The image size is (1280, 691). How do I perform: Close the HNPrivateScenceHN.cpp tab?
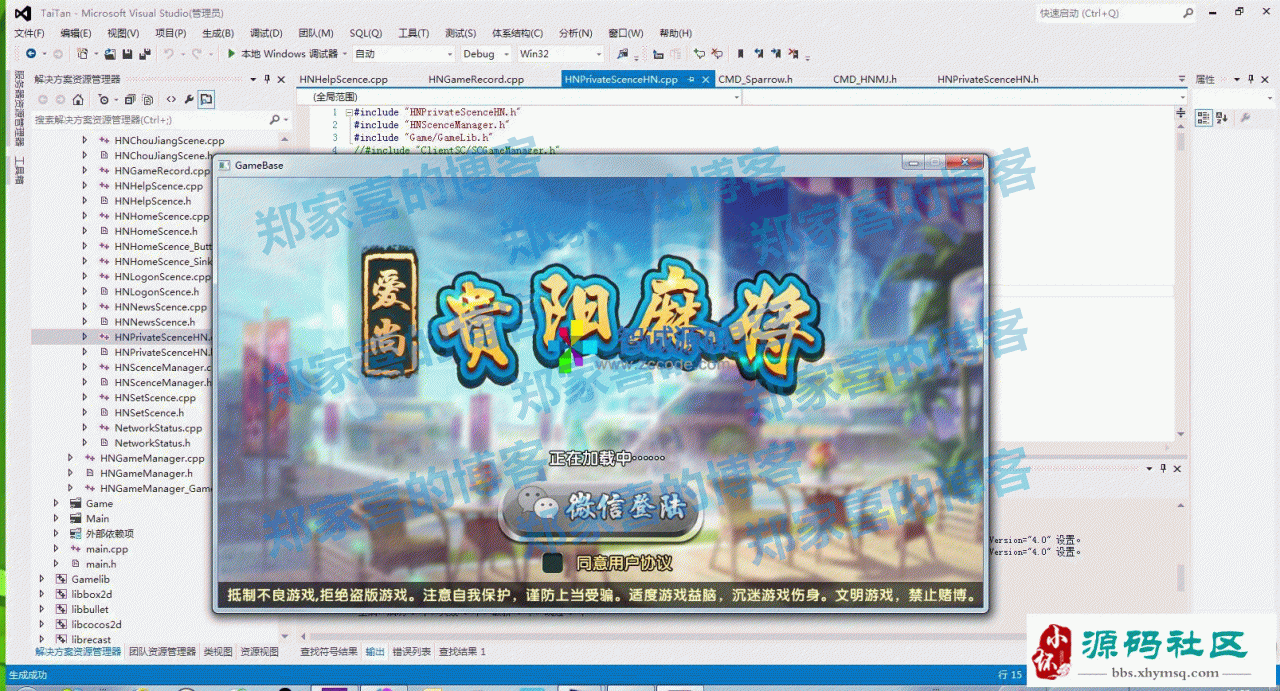706,80
